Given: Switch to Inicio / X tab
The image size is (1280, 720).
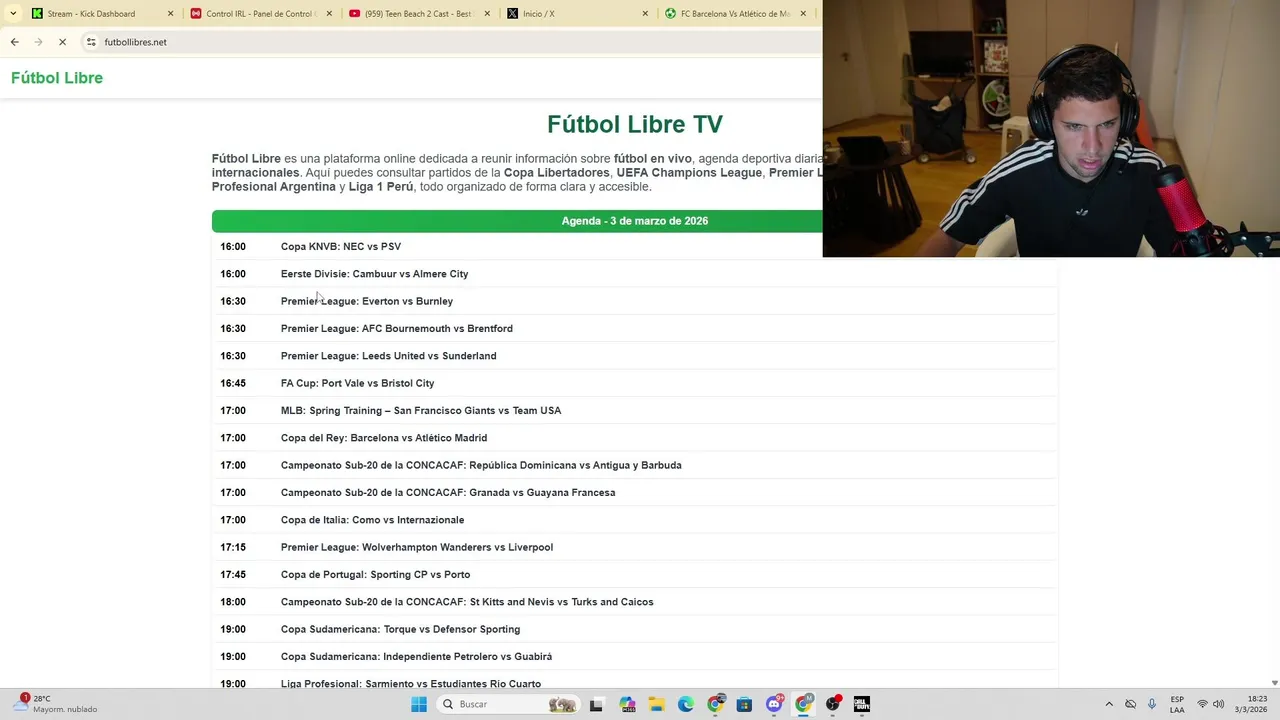Looking at the screenshot, I should (x=576, y=14).
